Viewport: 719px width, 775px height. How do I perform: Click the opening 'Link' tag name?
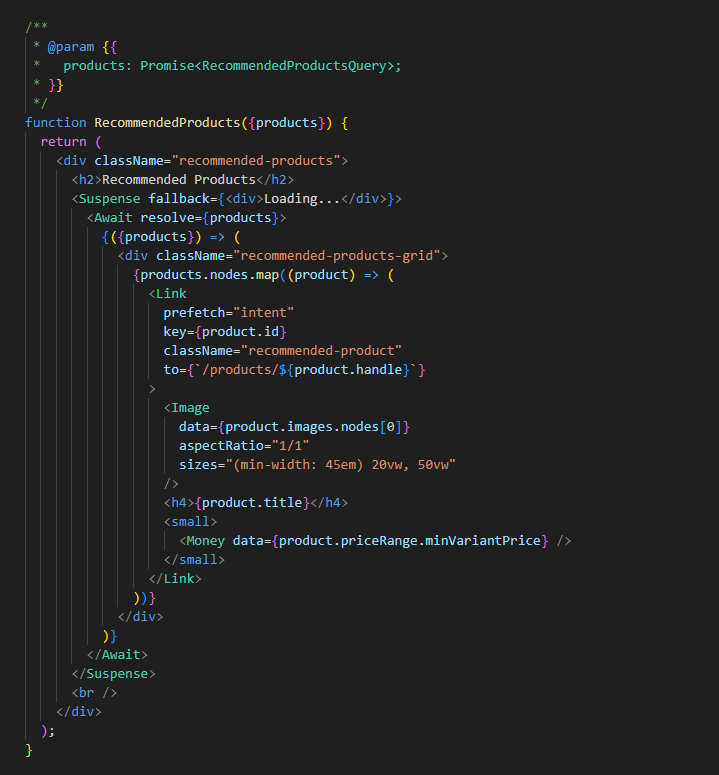[x=171, y=294]
